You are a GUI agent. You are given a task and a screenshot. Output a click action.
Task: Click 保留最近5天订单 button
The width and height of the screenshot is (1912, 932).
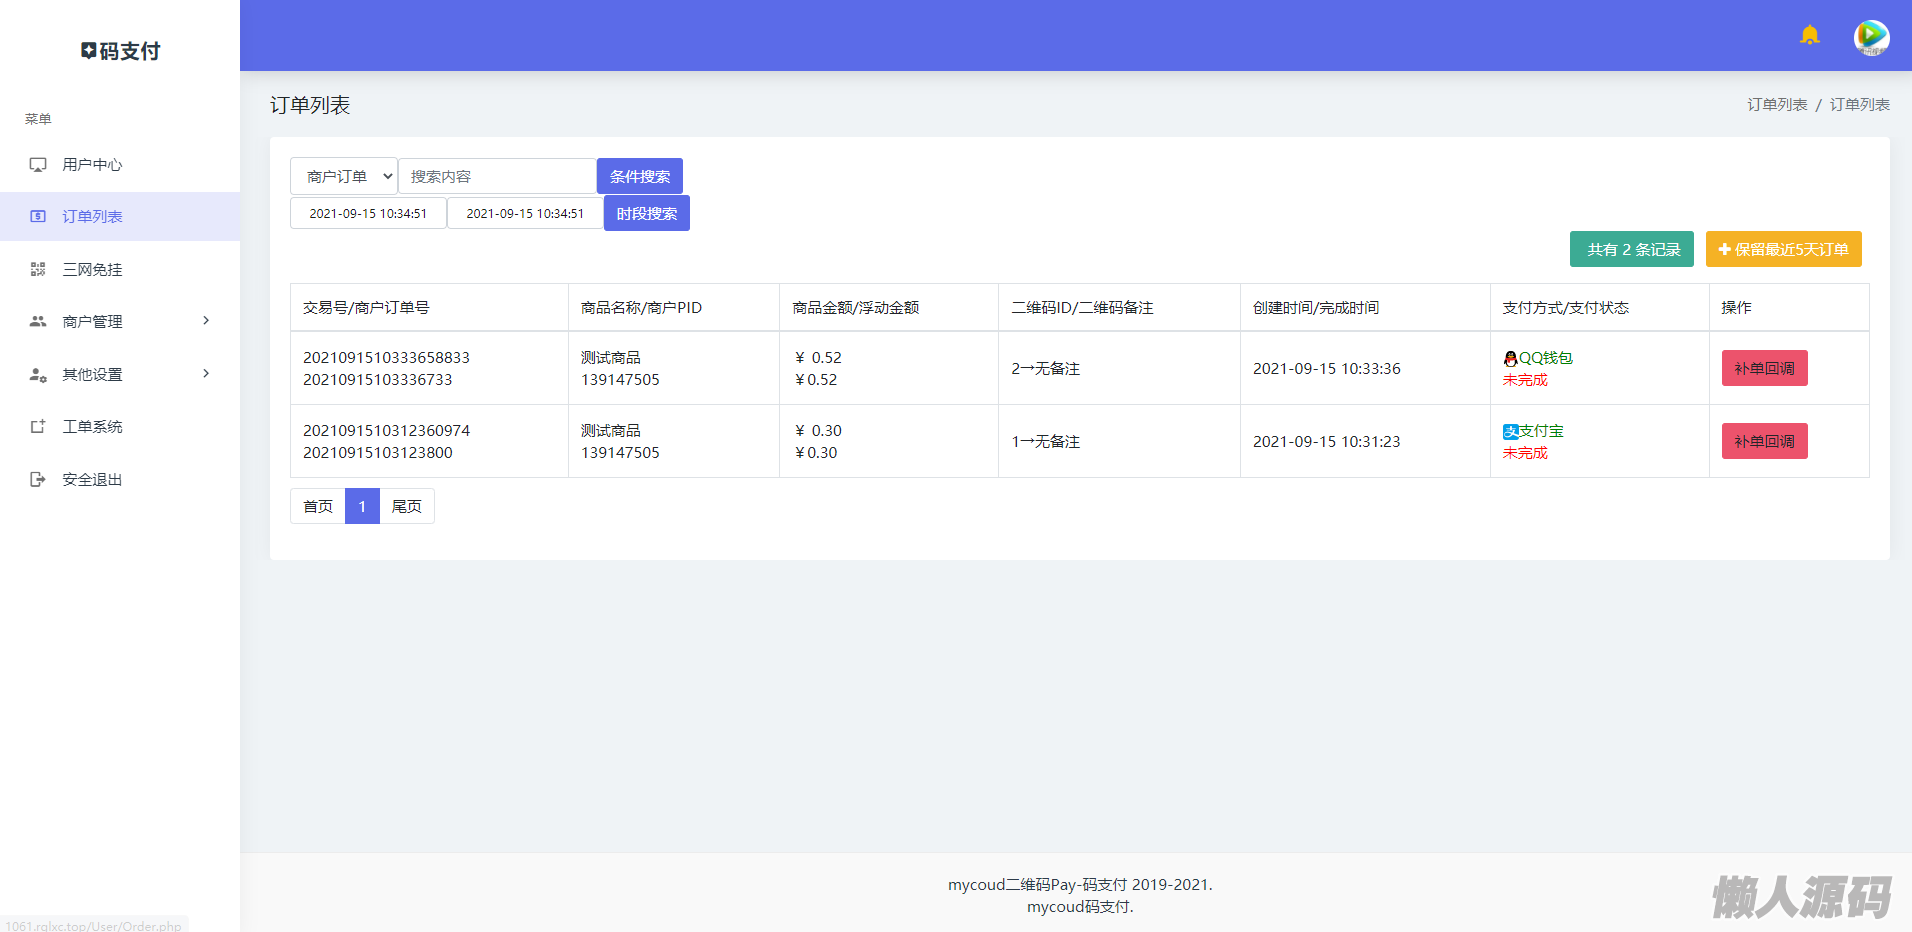(x=1783, y=250)
